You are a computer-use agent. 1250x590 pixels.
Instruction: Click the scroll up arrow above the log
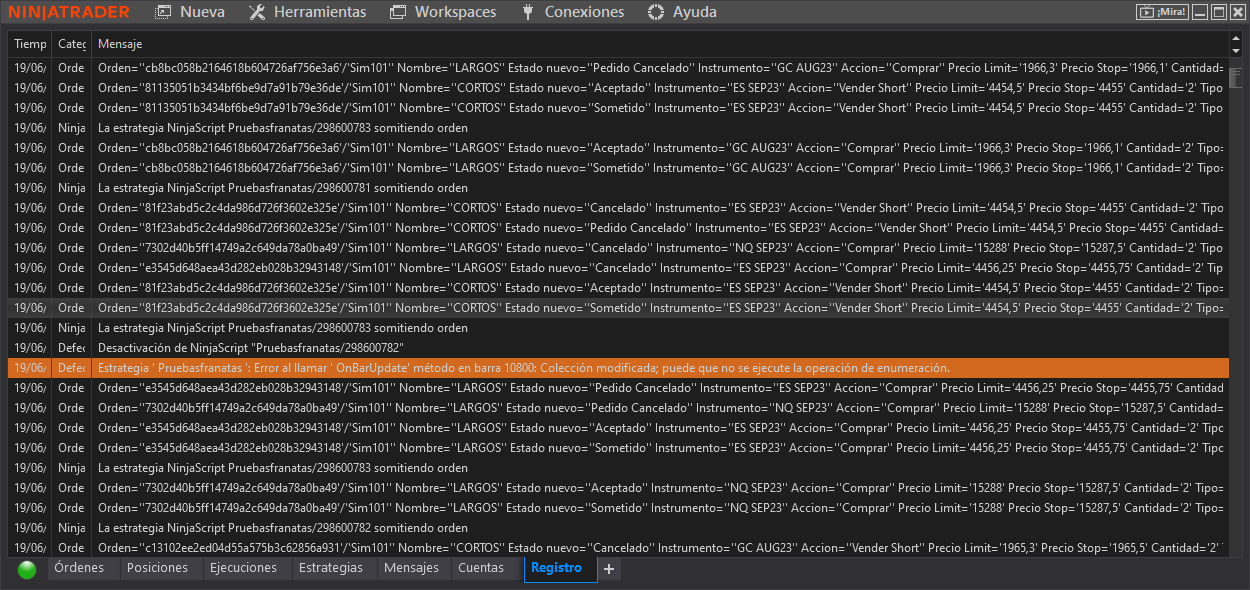pos(1235,39)
